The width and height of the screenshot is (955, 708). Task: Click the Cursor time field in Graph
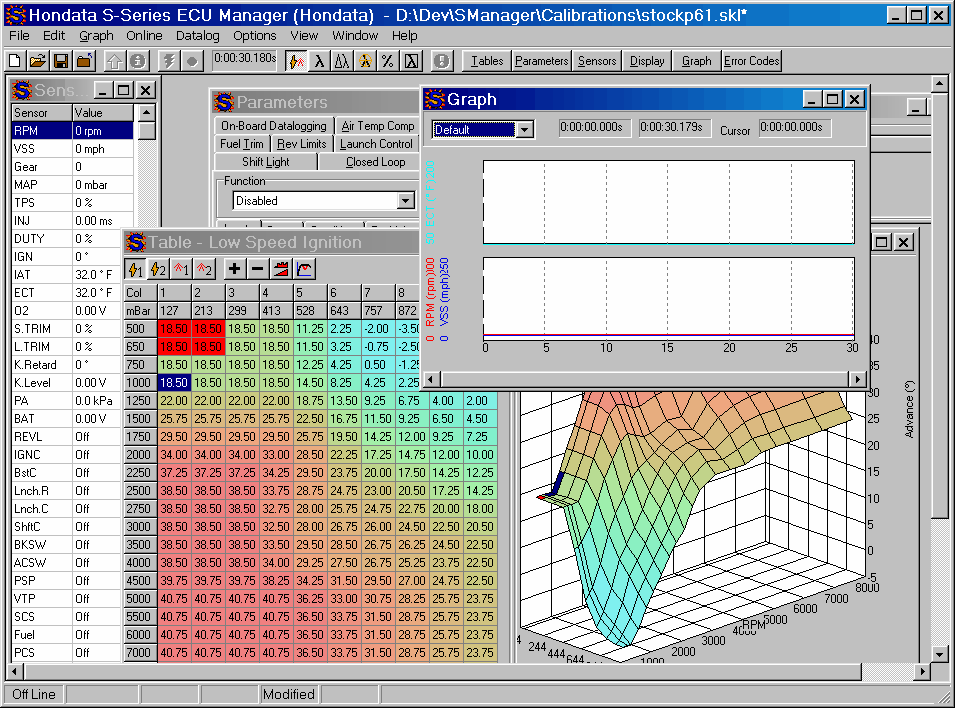794,127
